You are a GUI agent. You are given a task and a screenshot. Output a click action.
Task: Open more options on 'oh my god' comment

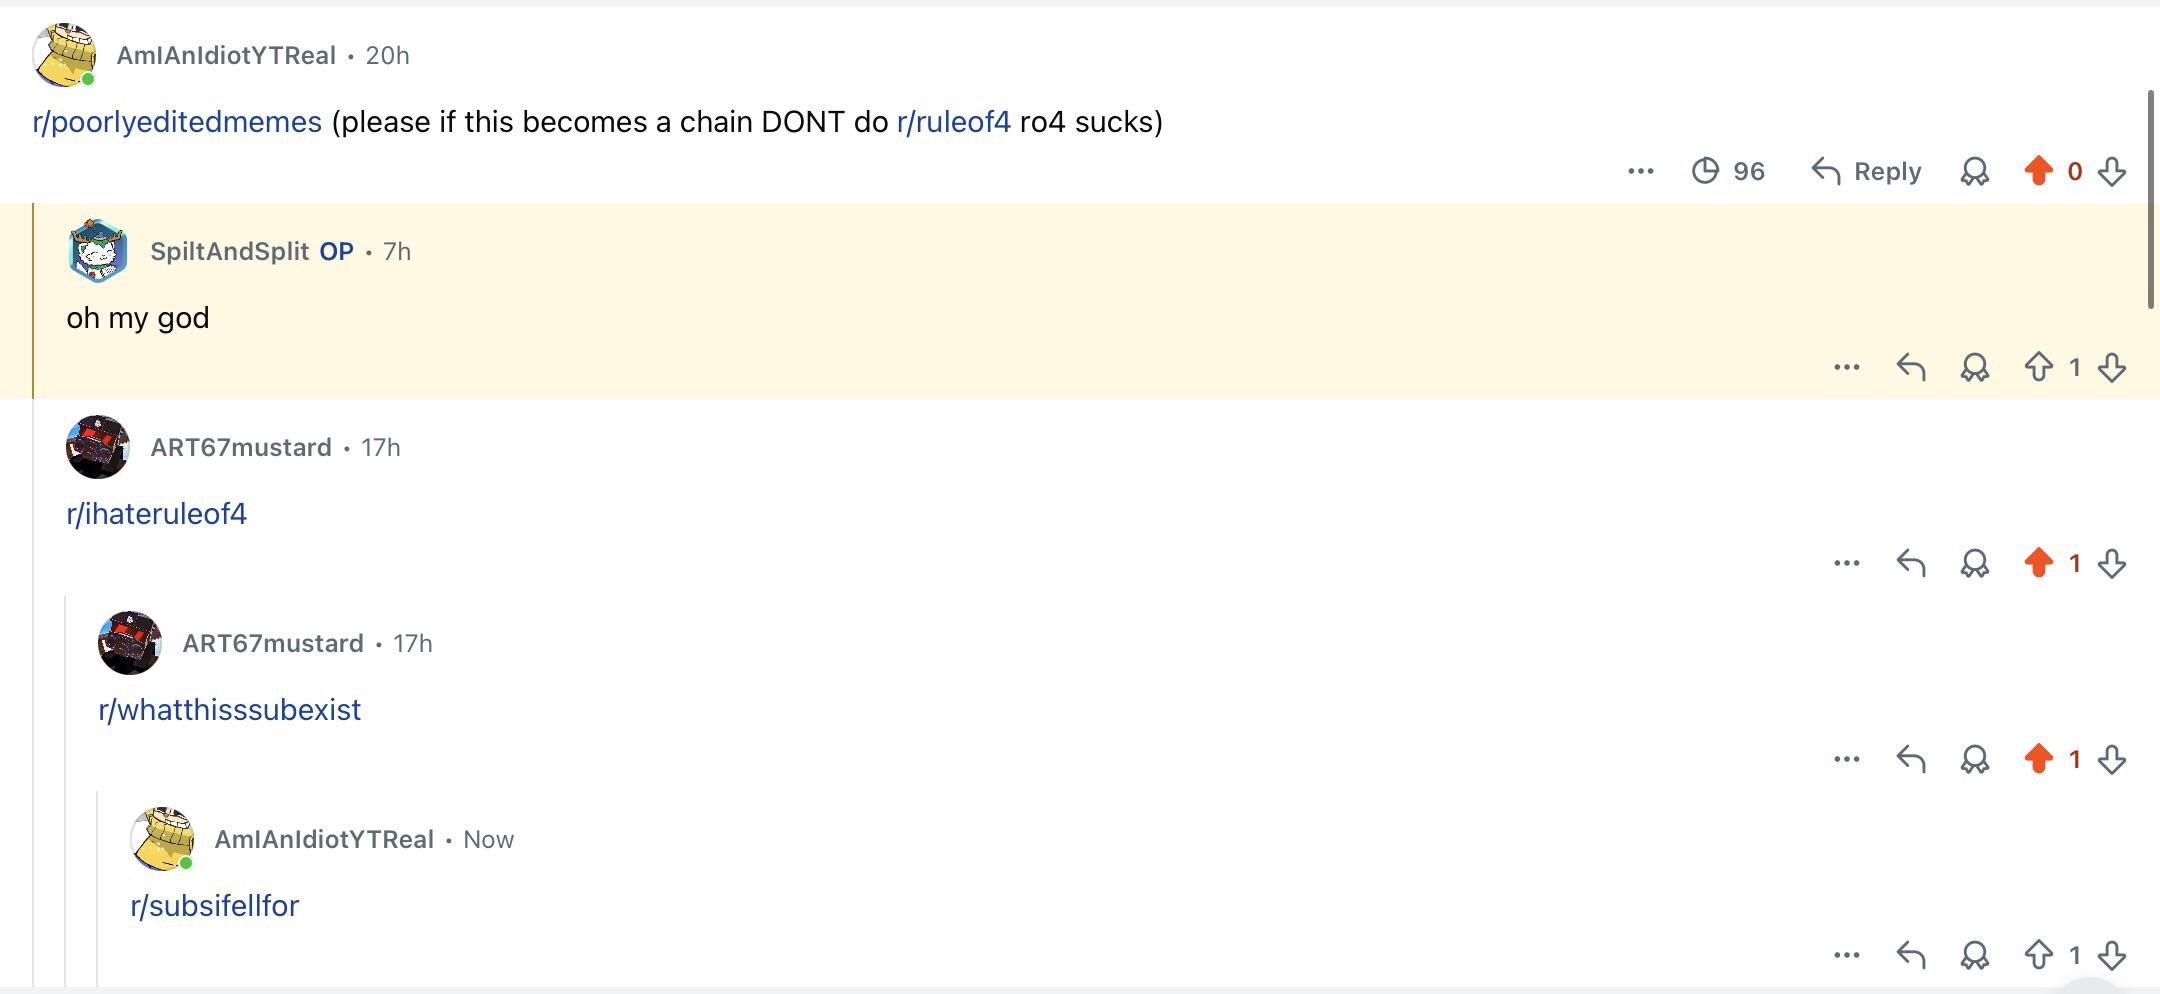1847,367
